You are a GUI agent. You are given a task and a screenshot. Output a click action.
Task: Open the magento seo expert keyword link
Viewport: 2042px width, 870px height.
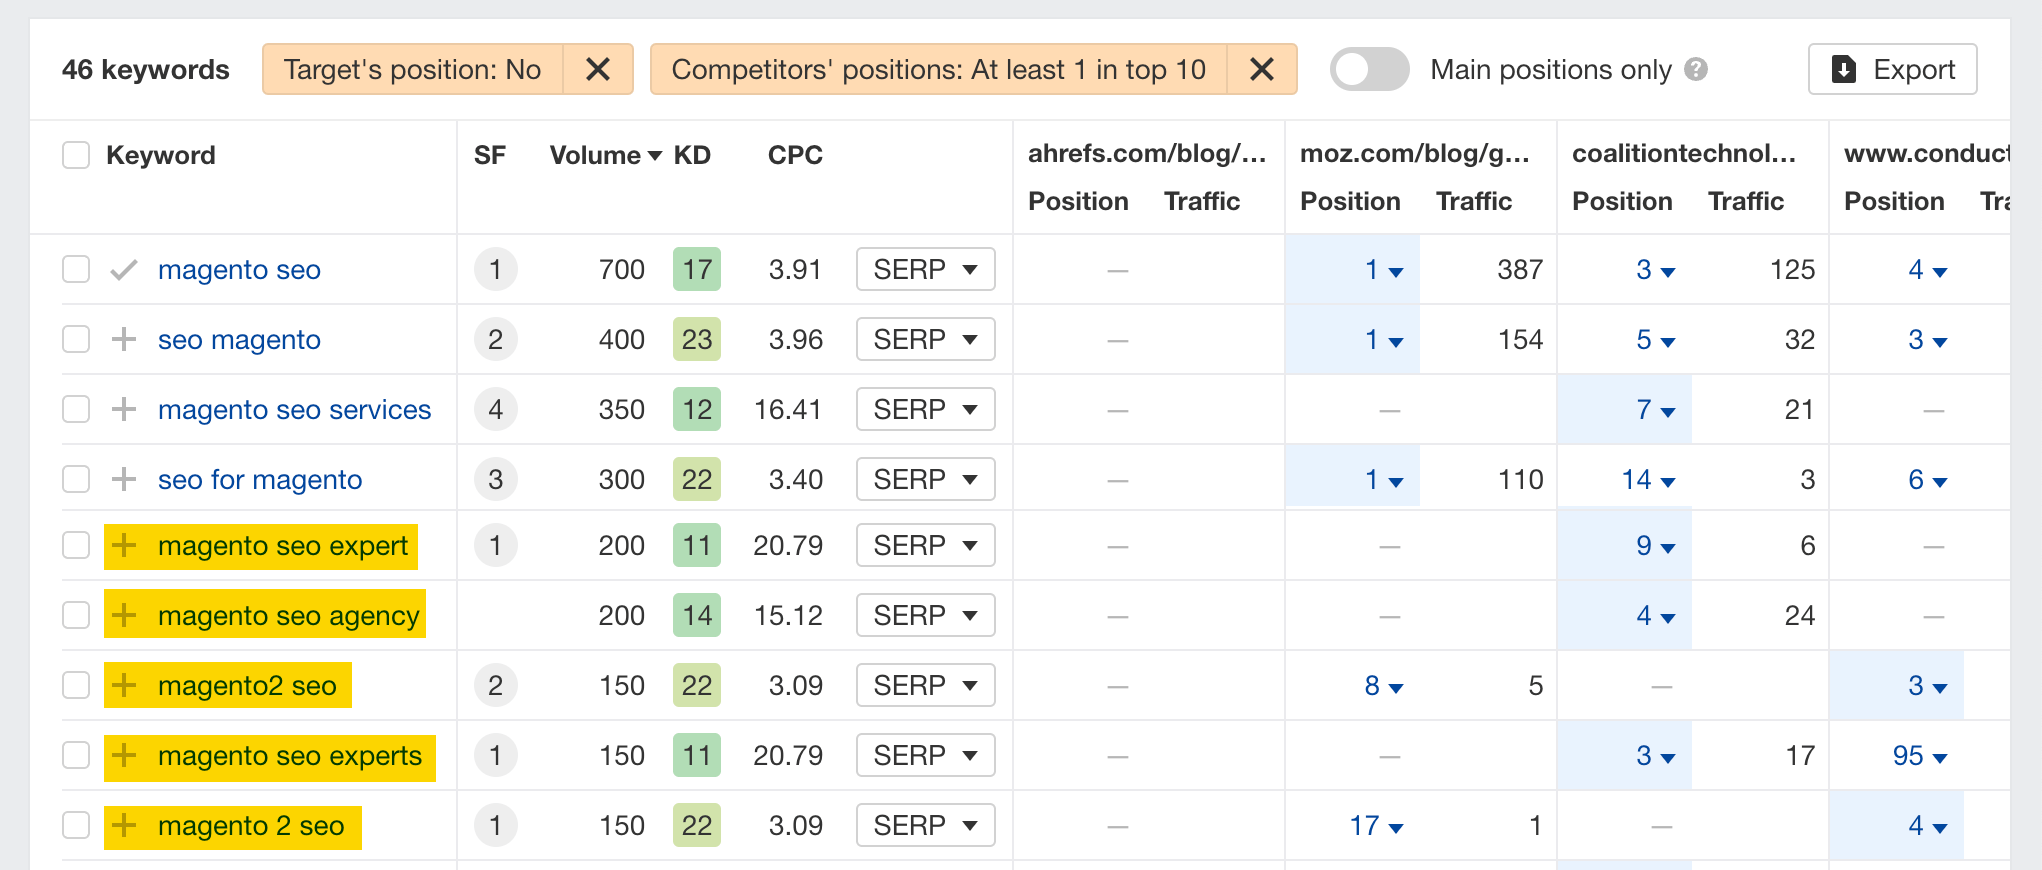click(x=283, y=545)
